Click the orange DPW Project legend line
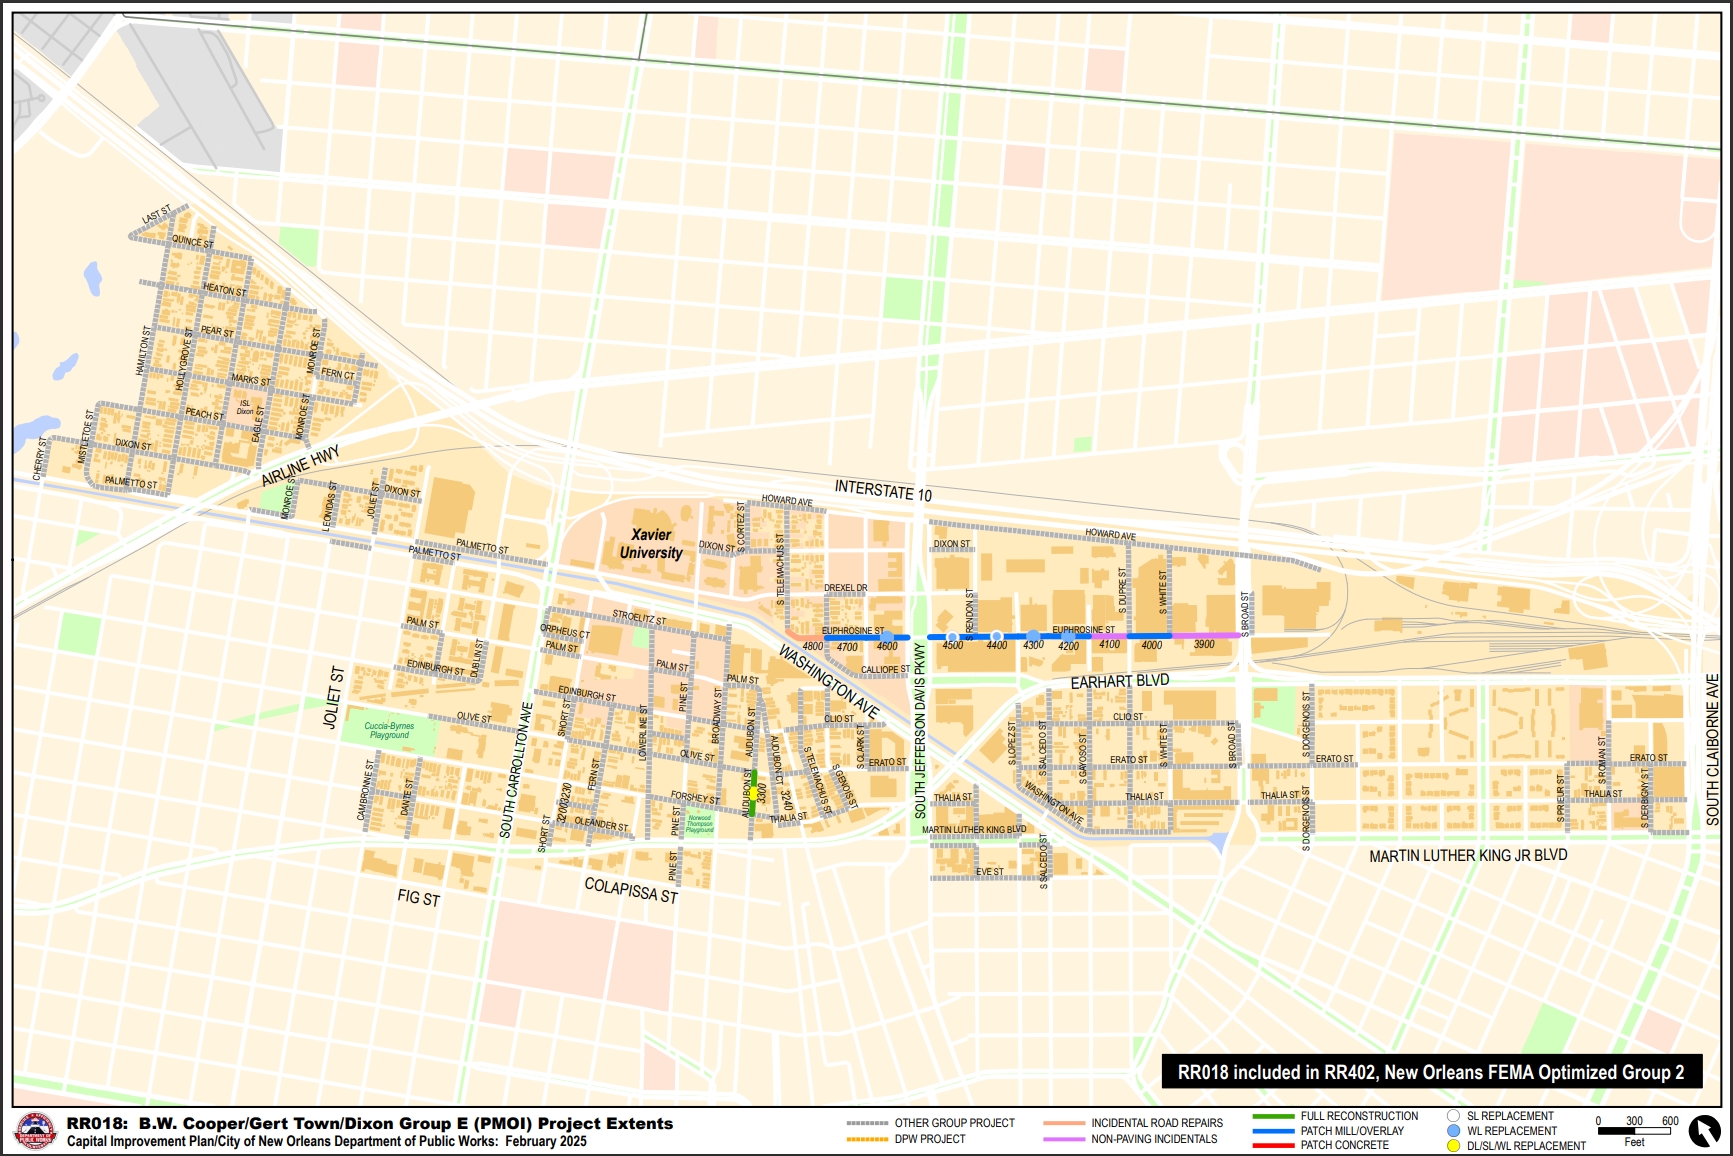This screenshot has width=1733, height=1156. click(867, 1139)
